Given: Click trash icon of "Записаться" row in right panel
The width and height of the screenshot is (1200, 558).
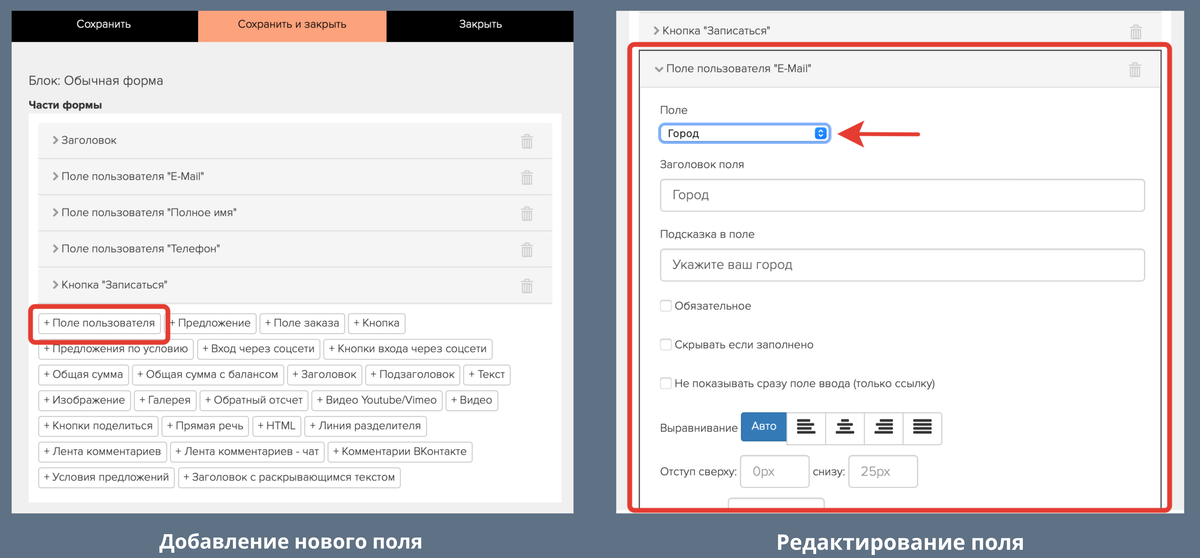Looking at the screenshot, I should [1135, 32].
